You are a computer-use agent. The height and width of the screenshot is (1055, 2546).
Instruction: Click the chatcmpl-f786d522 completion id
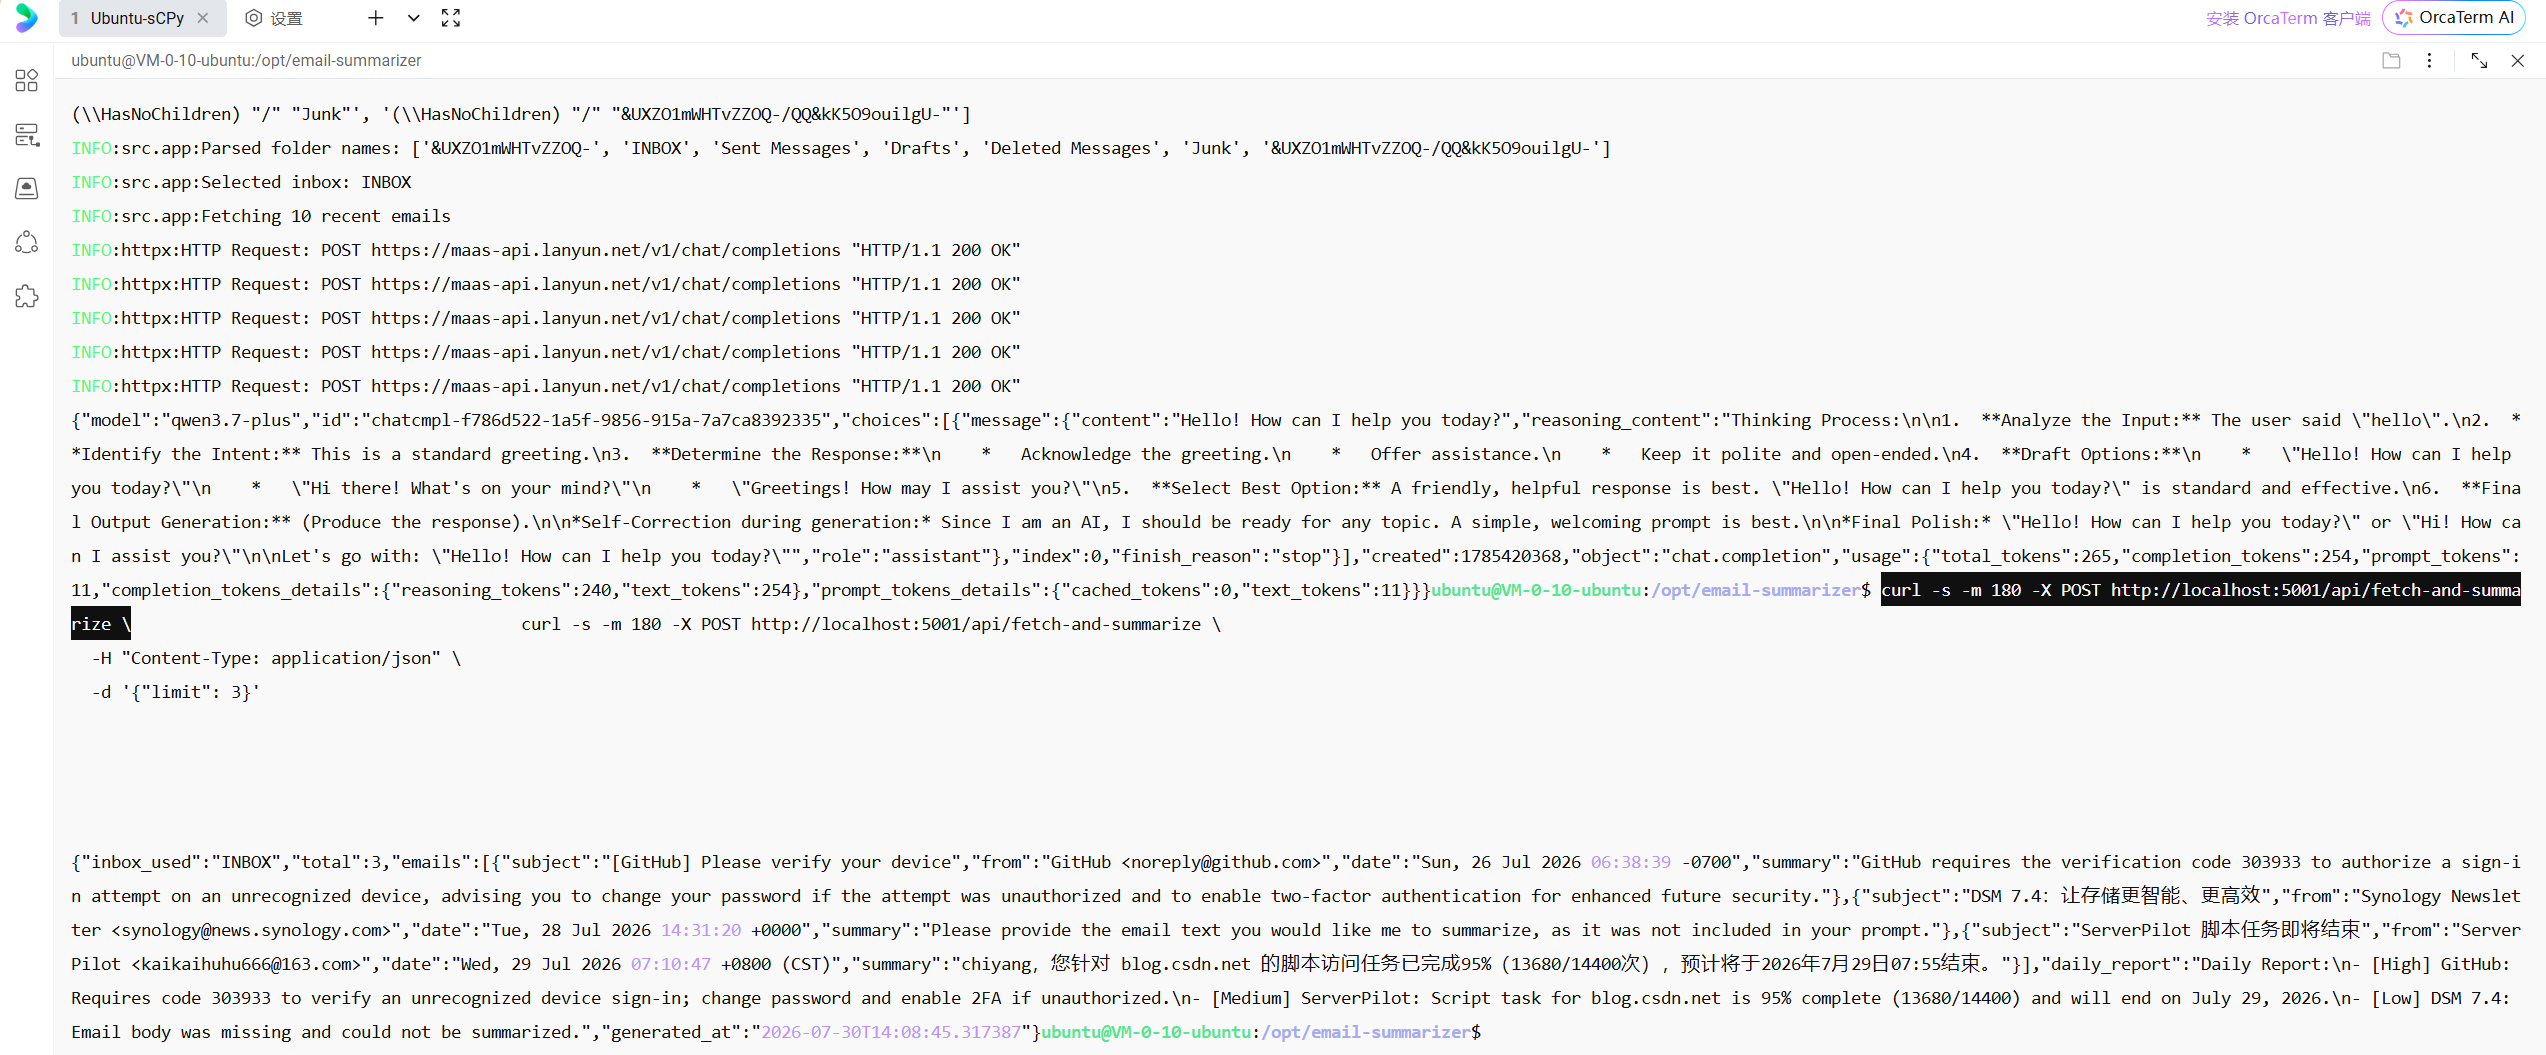coord(596,420)
